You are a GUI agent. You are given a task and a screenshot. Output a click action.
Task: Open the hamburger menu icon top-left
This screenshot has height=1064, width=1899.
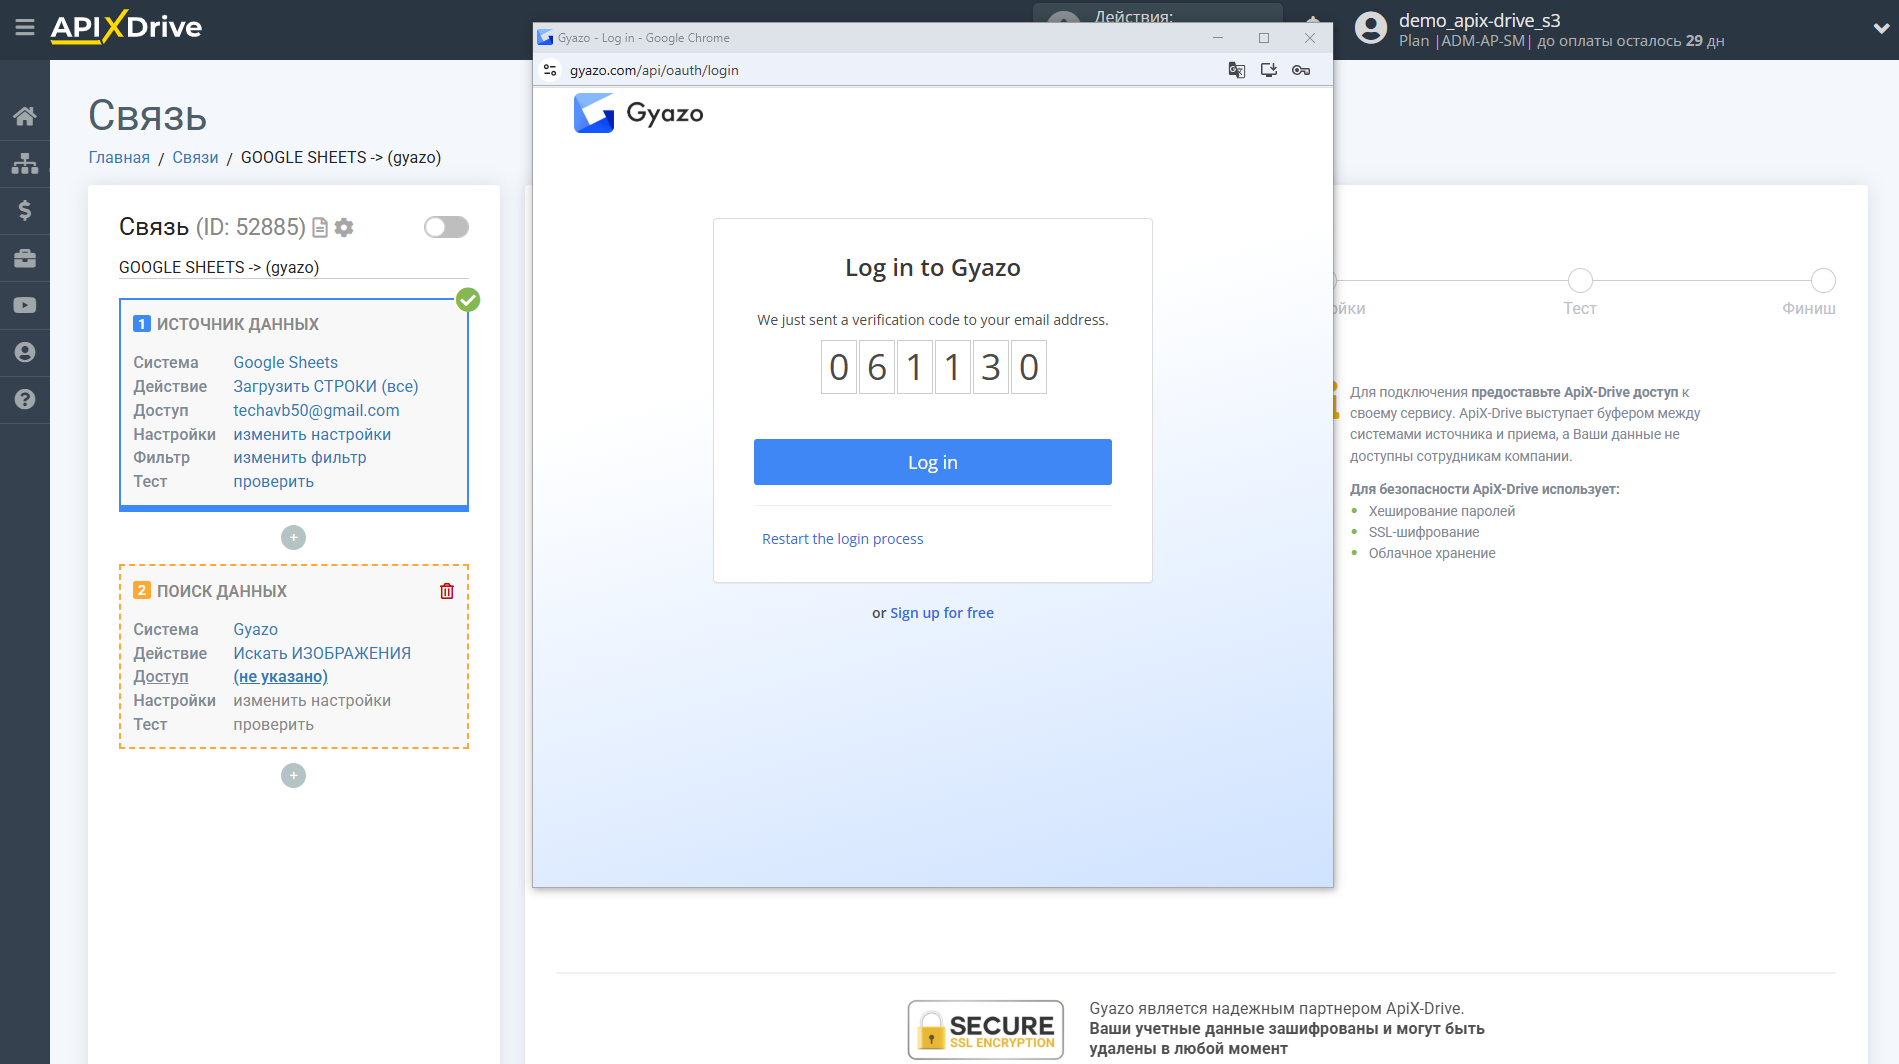(25, 27)
